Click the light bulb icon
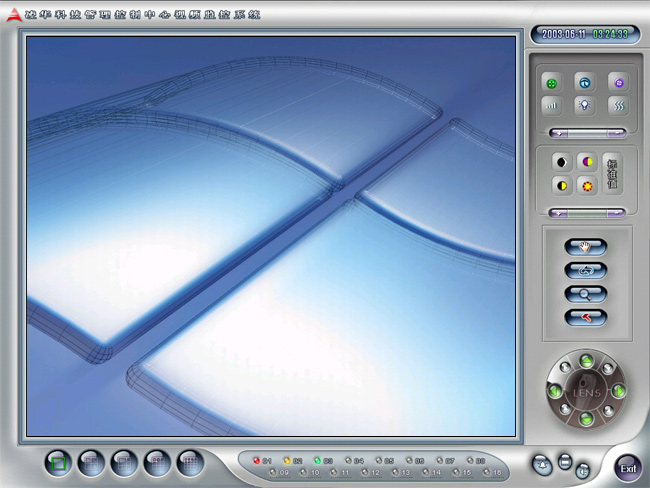Viewport: 650px width, 488px height. [584, 104]
